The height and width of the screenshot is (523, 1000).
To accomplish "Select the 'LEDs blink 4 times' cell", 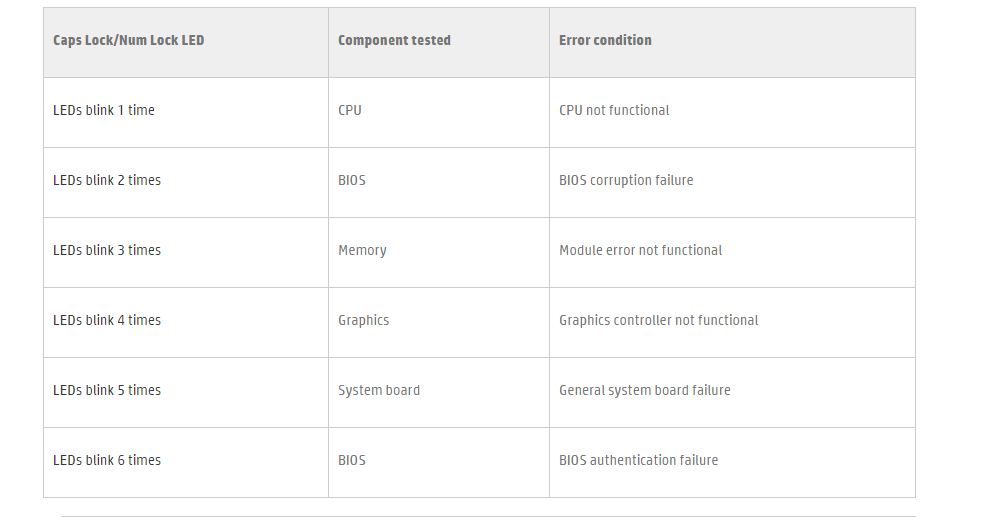I will click(107, 320).
